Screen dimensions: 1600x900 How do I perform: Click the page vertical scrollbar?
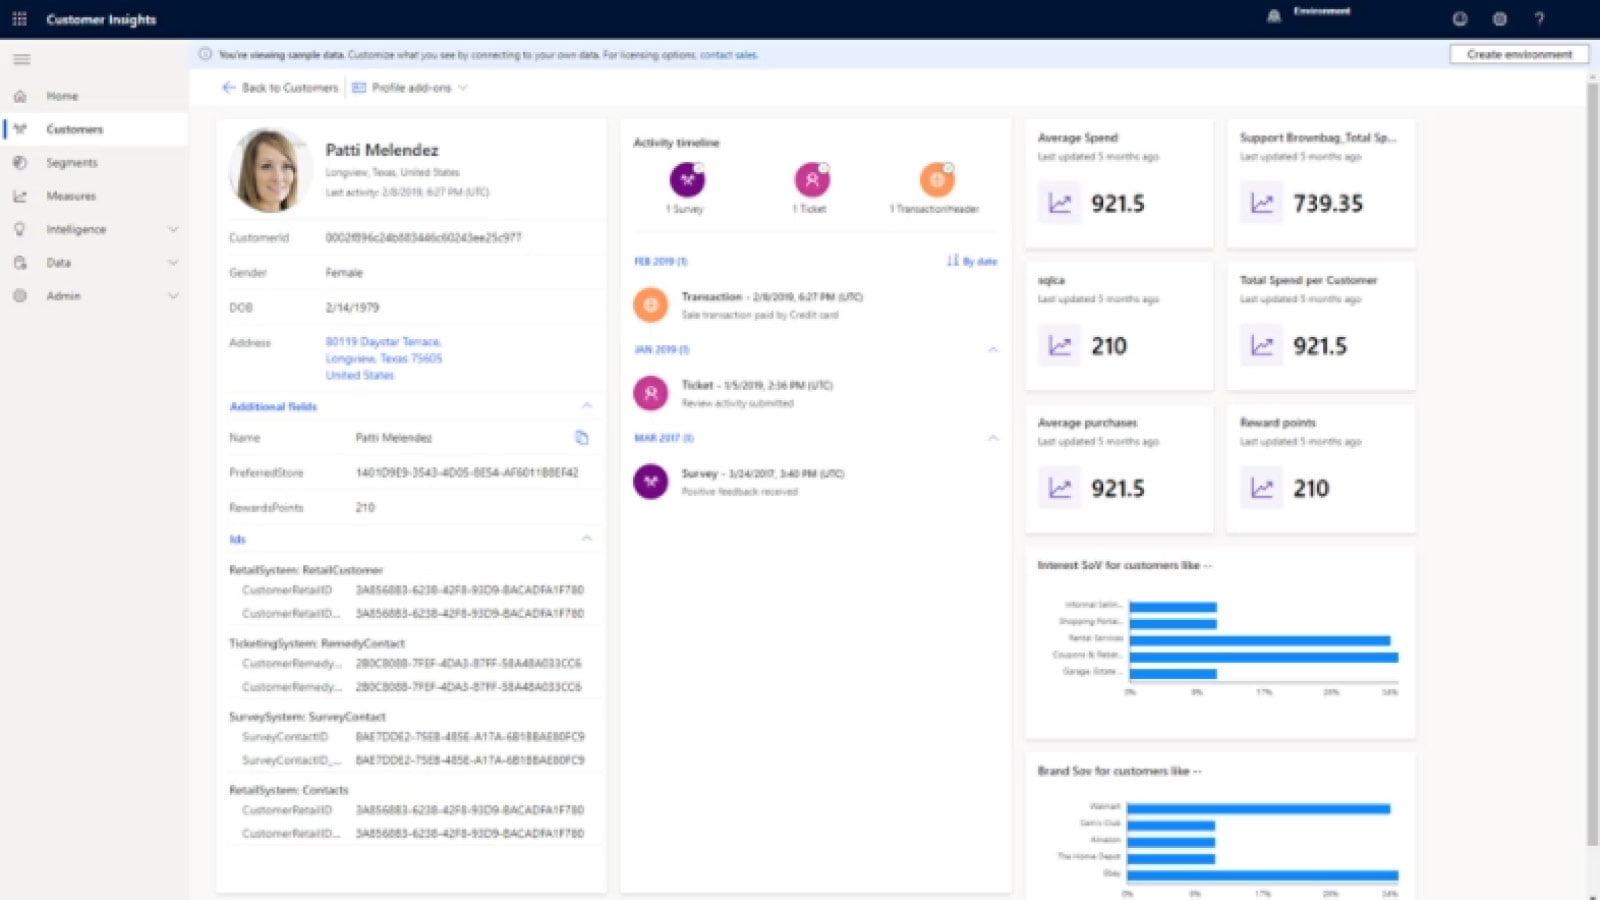[1593, 465]
